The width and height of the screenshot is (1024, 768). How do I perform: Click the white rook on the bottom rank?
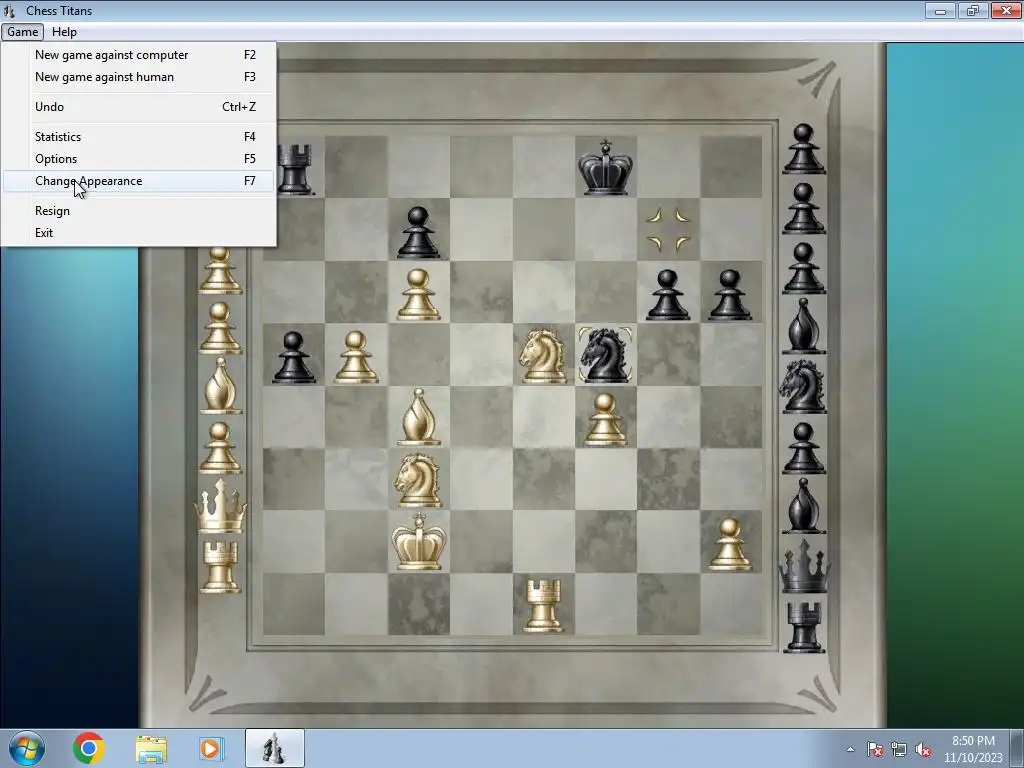click(x=543, y=605)
